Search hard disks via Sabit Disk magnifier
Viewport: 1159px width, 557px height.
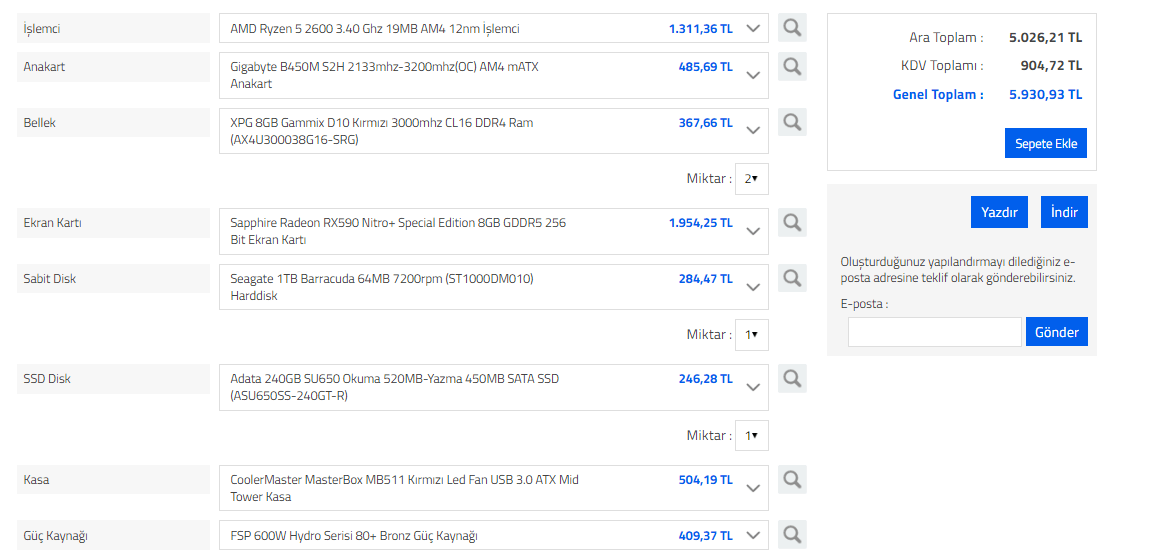[792, 278]
